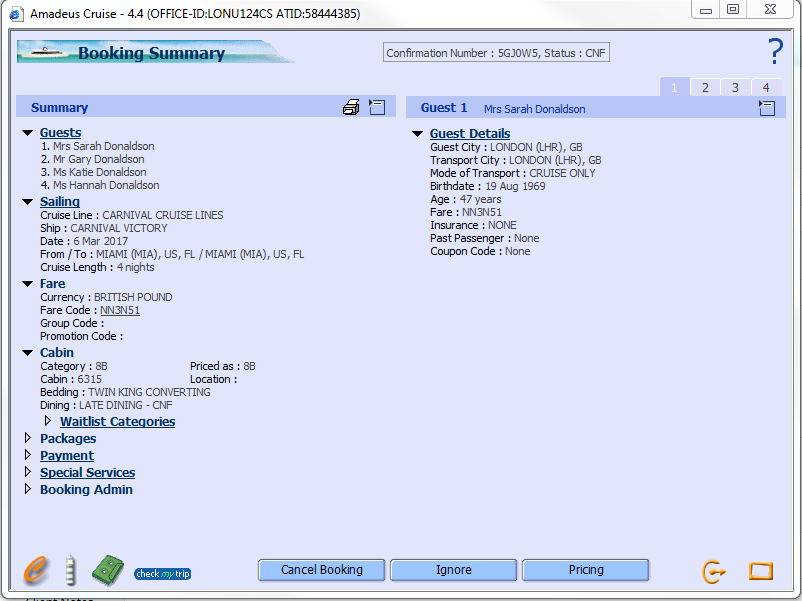Click the Amadeus Cruise title bar icon
The width and height of the screenshot is (802, 601).
16,14
